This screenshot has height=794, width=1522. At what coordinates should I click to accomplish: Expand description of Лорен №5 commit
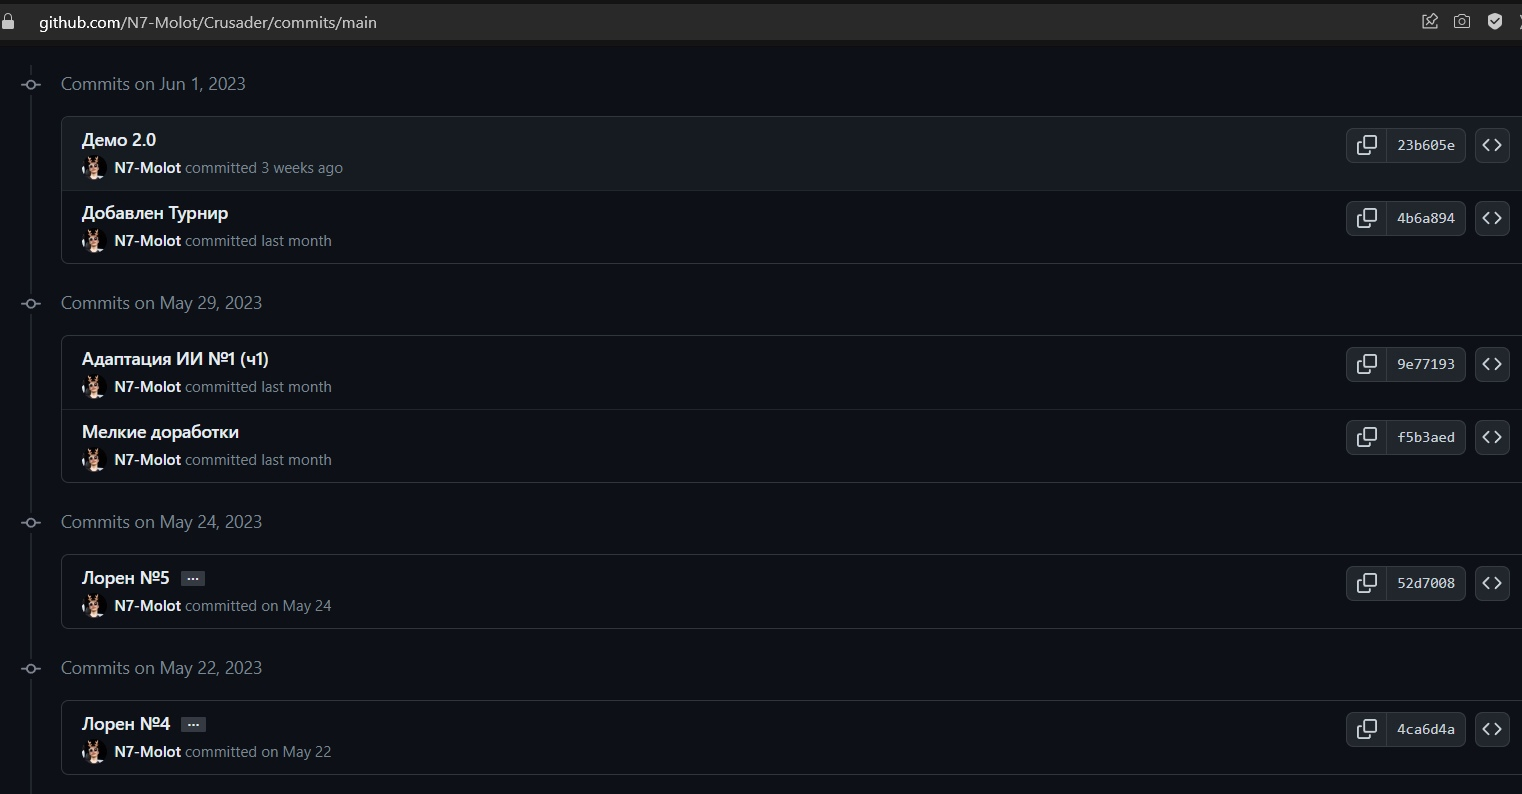pos(193,579)
